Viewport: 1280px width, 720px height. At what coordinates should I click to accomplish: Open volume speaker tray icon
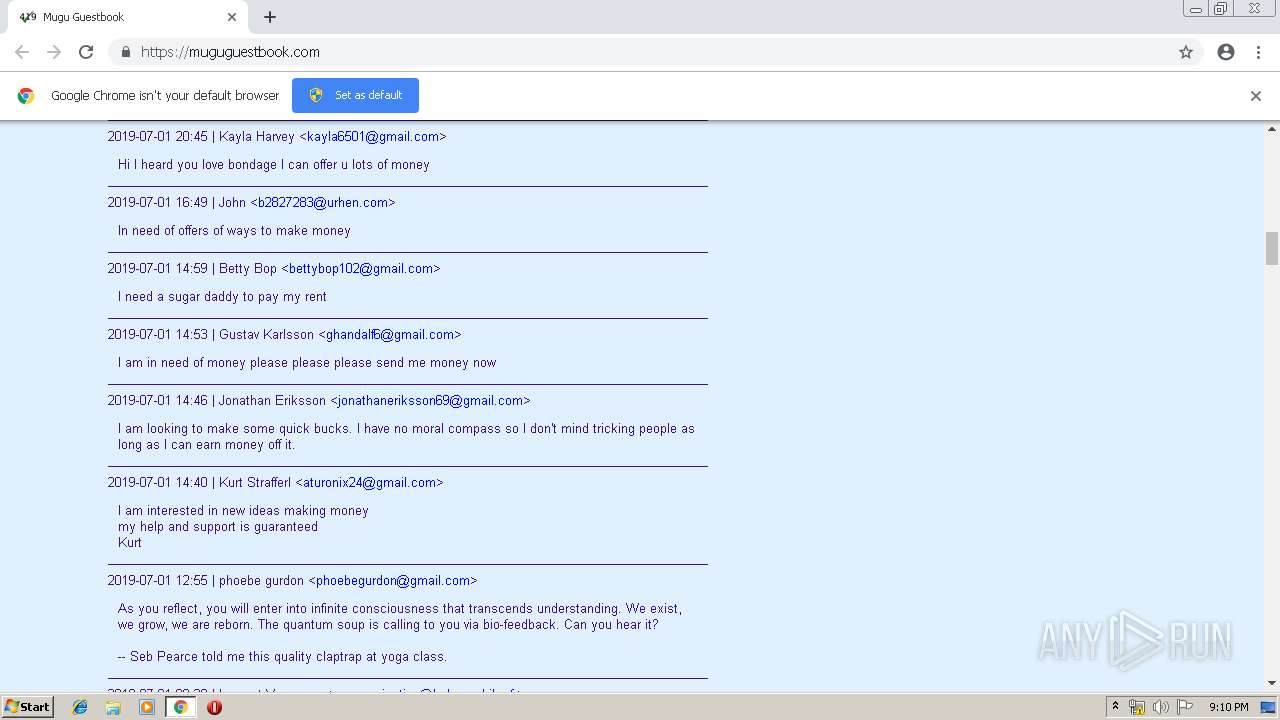[x=1161, y=707]
